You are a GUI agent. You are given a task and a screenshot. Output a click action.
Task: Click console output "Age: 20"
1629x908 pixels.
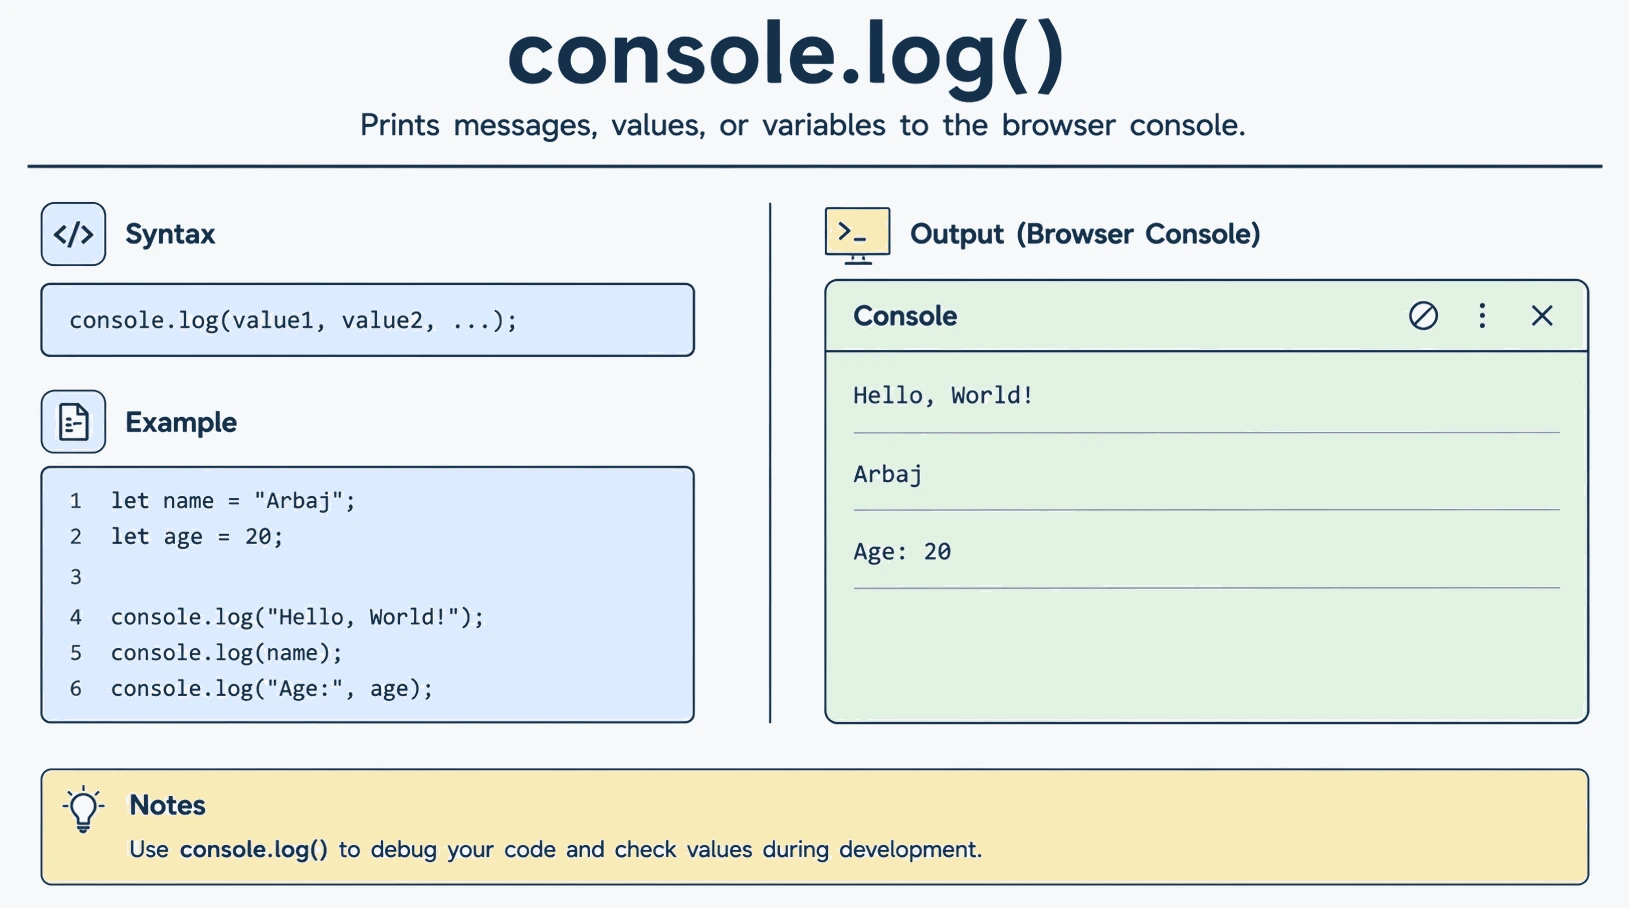click(x=902, y=551)
